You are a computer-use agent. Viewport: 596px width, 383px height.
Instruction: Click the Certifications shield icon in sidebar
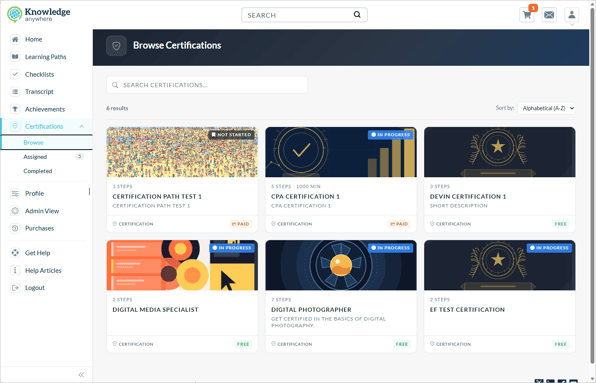(x=15, y=126)
